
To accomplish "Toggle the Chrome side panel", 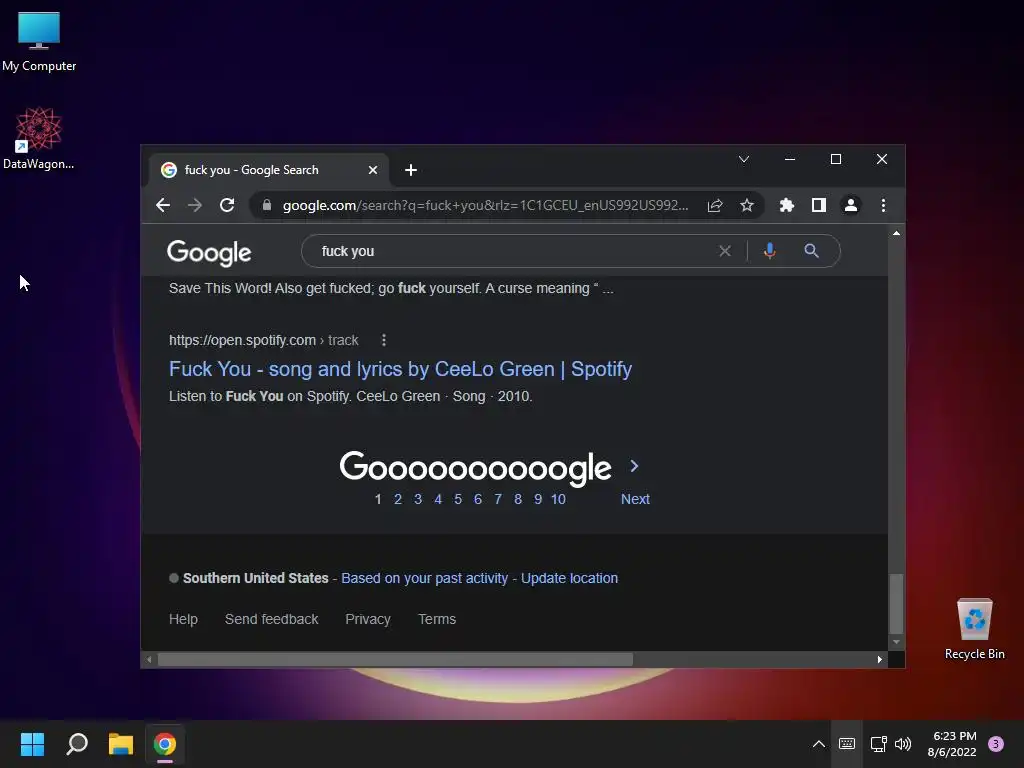I will click(818, 205).
